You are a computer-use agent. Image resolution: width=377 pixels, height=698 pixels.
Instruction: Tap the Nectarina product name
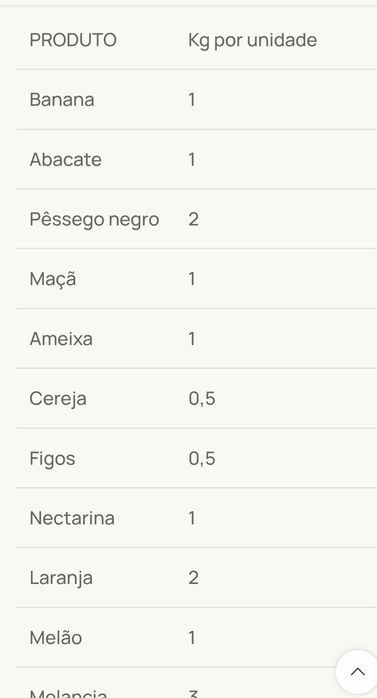[72, 518]
